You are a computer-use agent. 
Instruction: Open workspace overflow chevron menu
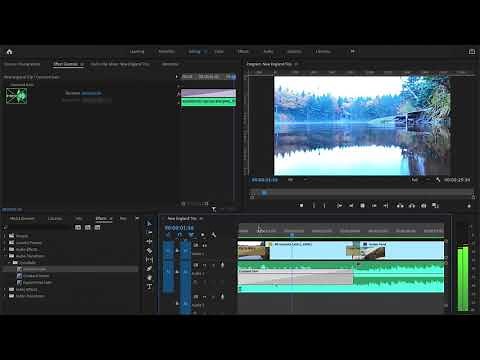point(352,51)
